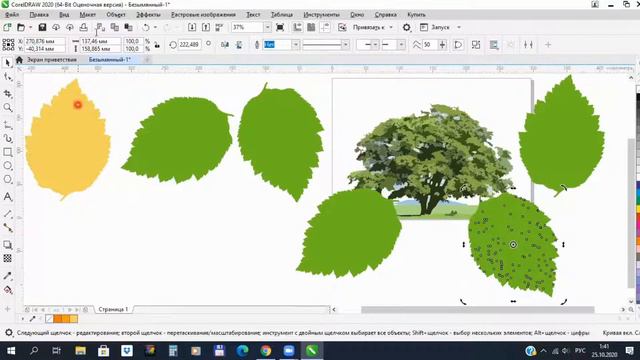The height and width of the screenshot is (360, 640).
Task: Click the rotation angle field 222,489
Action: tap(189, 44)
